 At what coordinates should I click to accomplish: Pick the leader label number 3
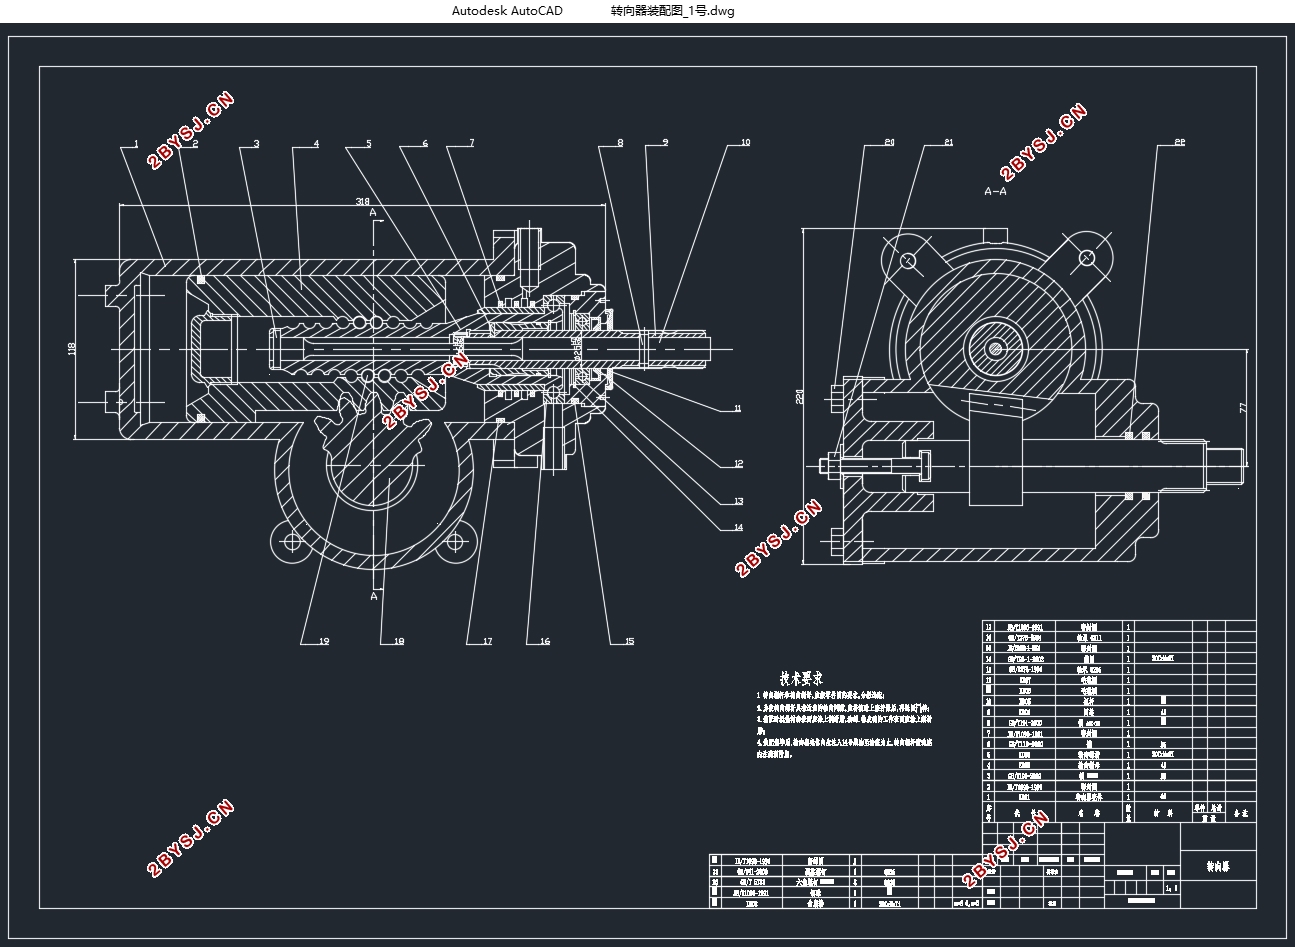(256, 144)
